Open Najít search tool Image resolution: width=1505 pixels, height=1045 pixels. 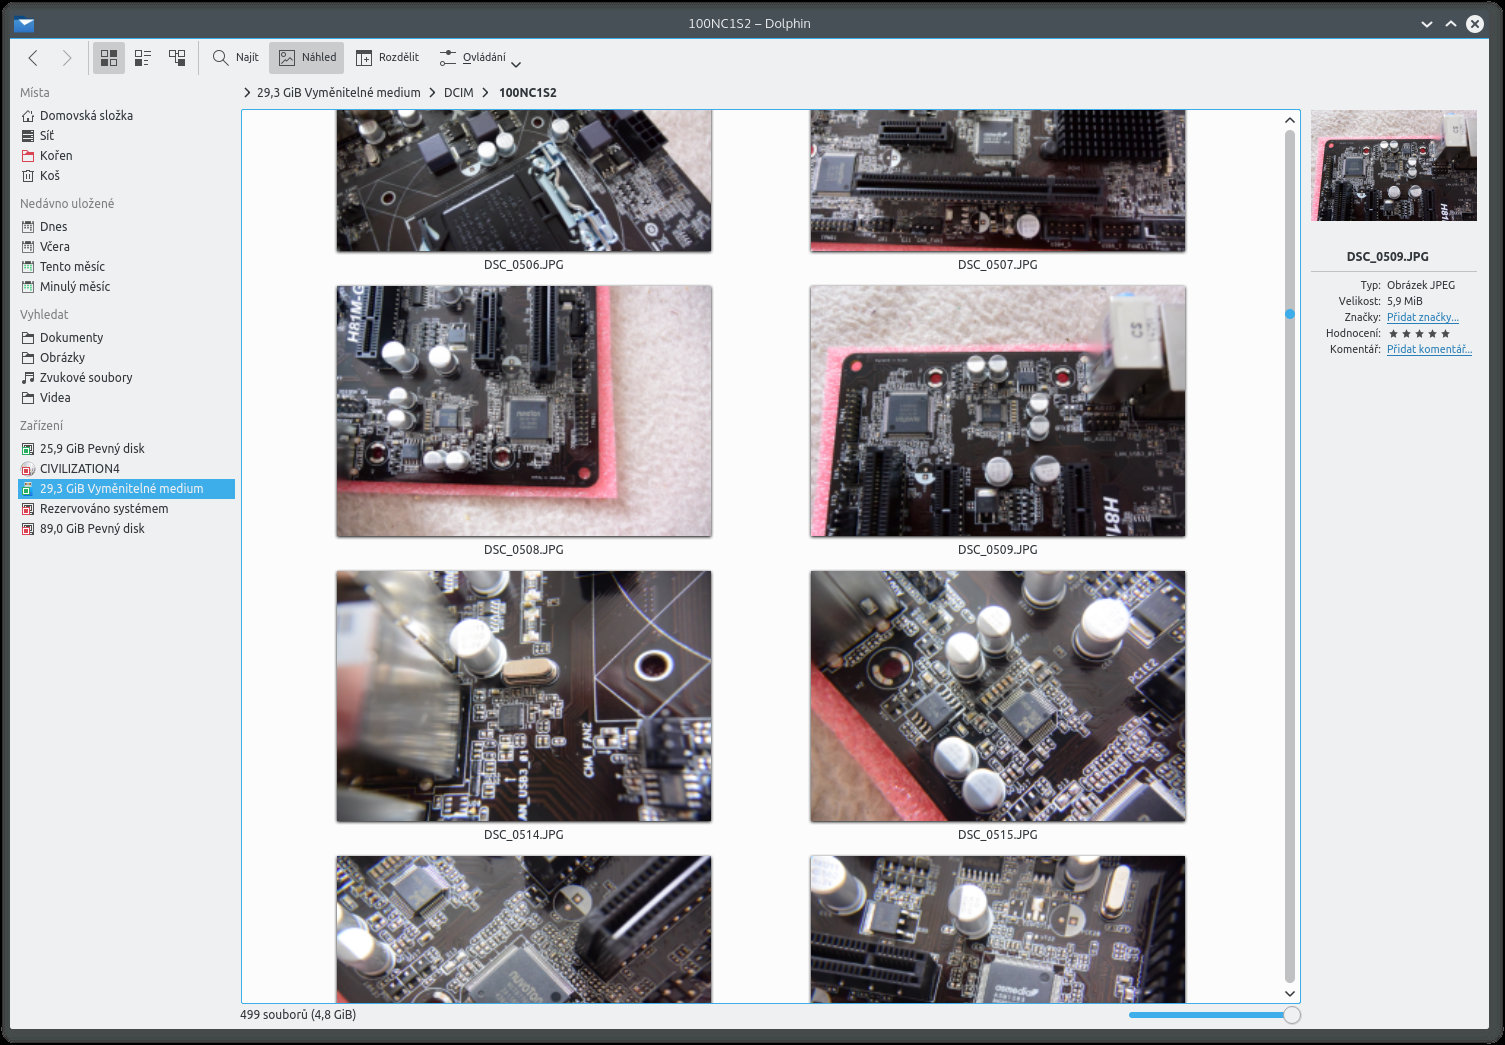tap(236, 58)
